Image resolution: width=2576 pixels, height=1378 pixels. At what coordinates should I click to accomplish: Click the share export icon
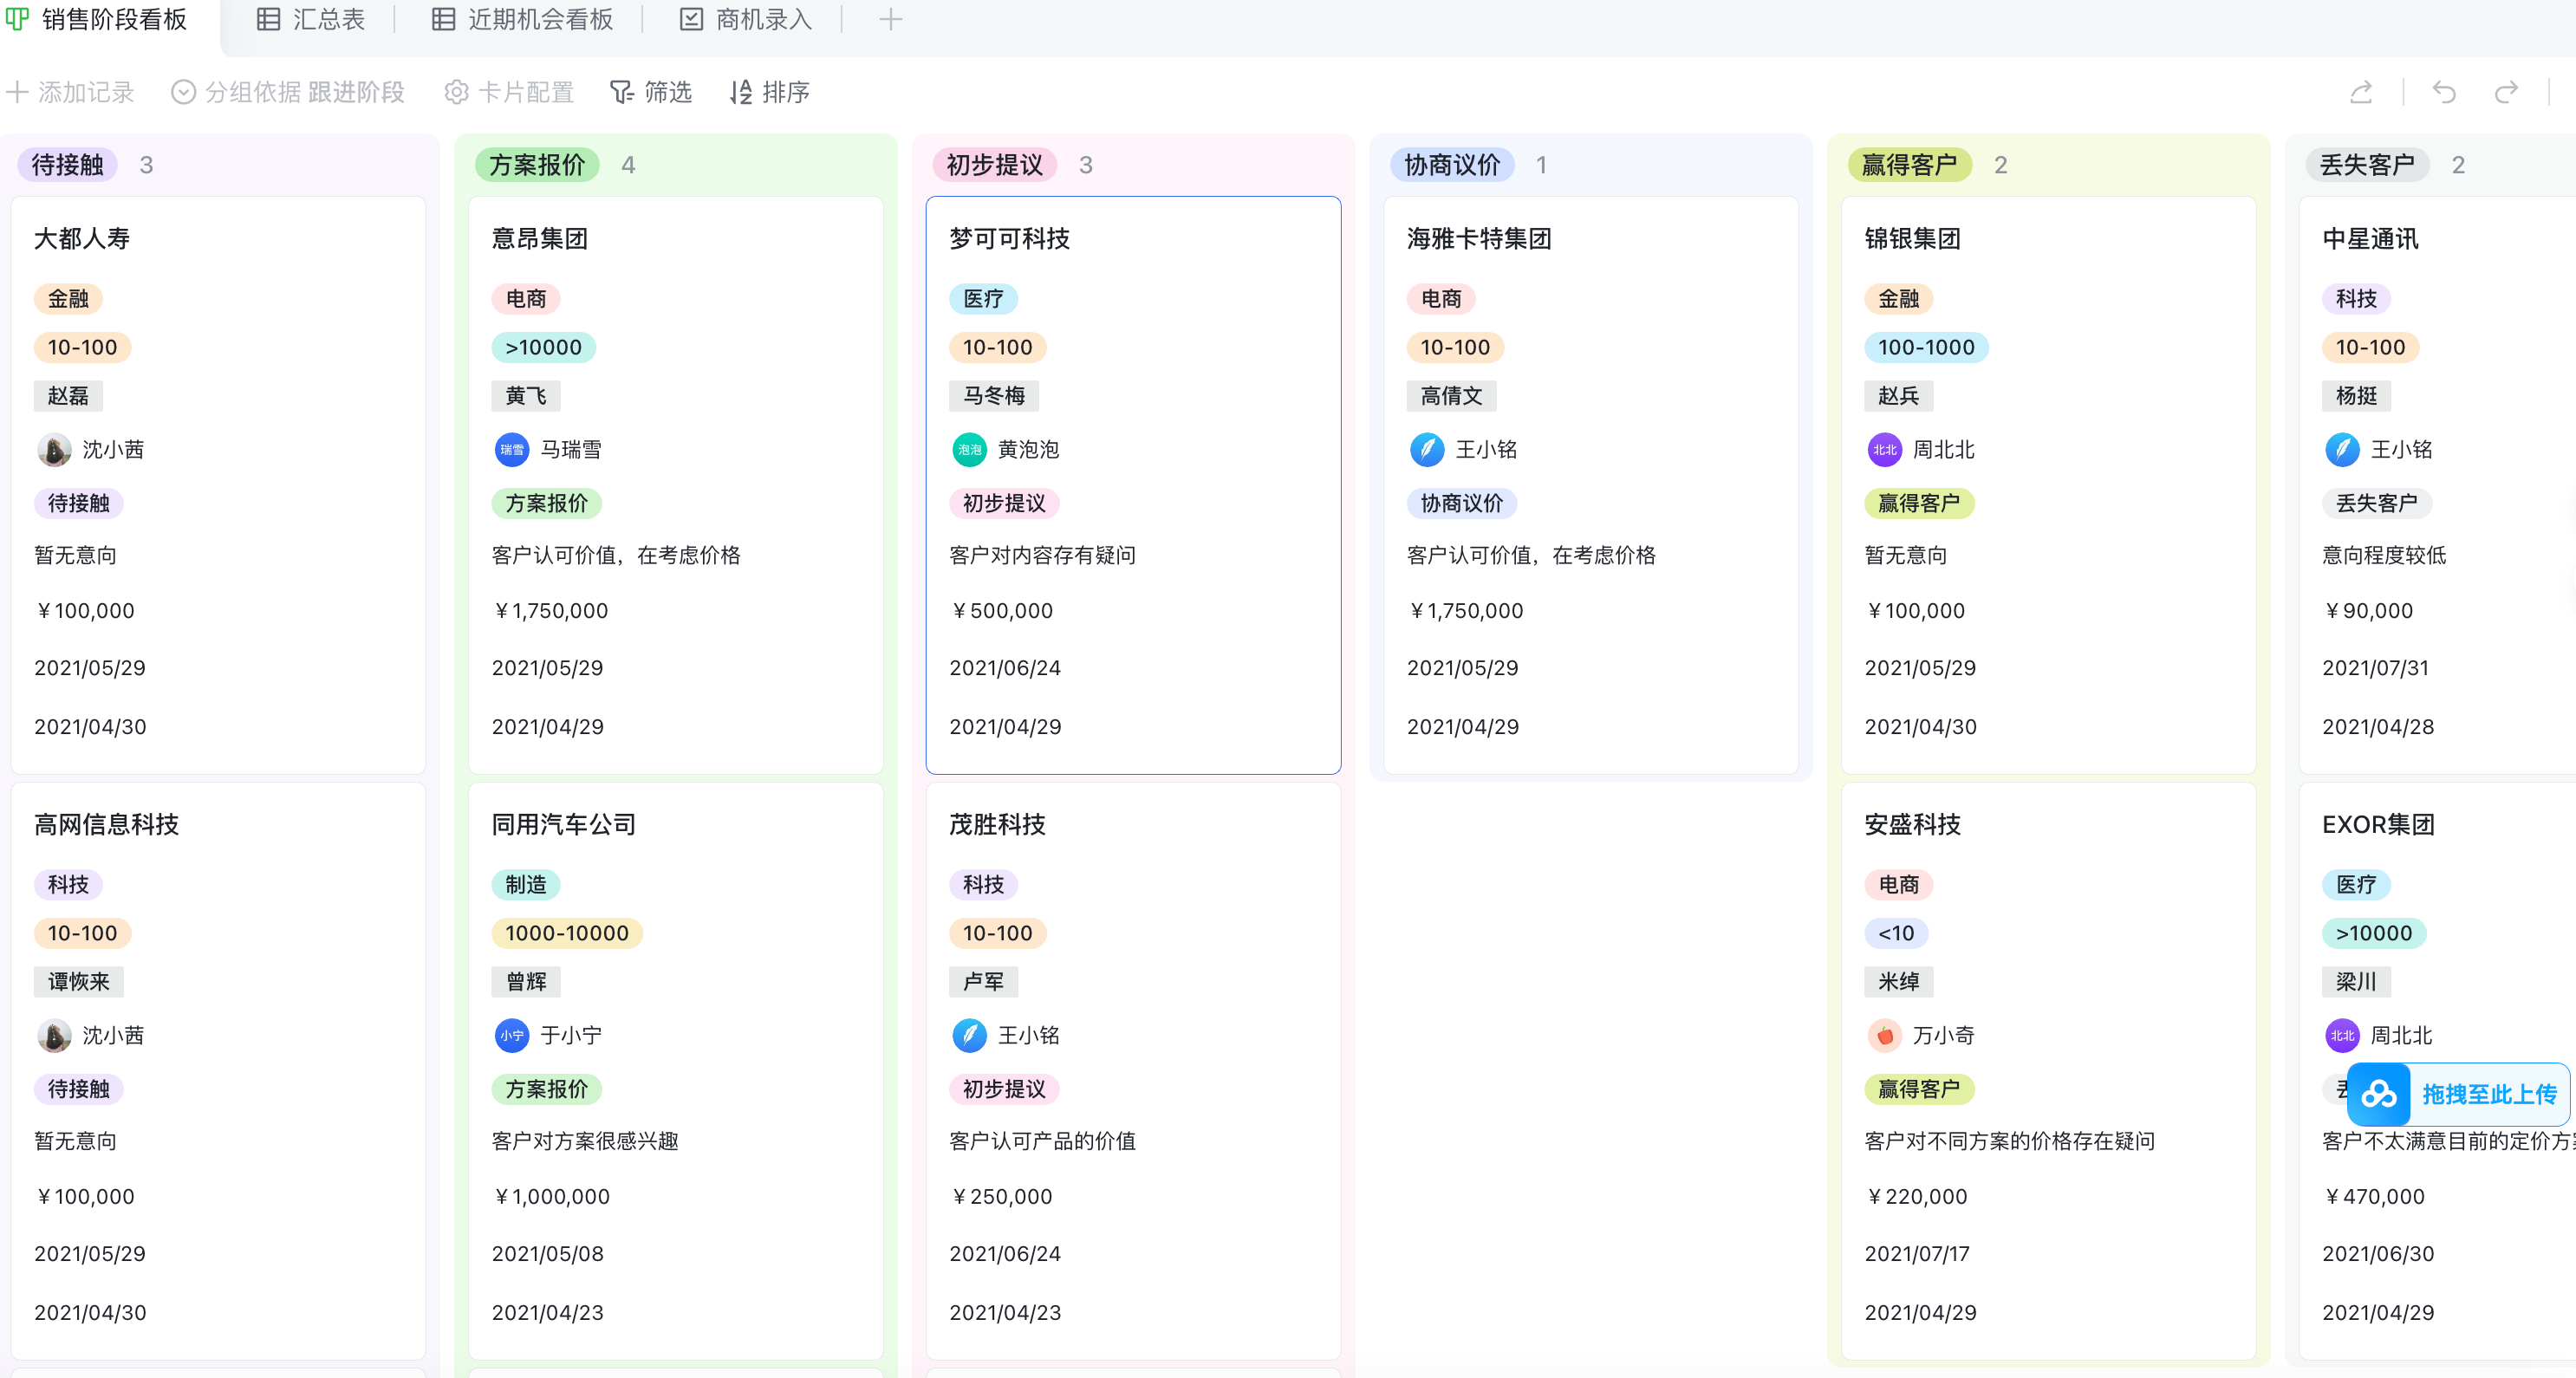2361,93
